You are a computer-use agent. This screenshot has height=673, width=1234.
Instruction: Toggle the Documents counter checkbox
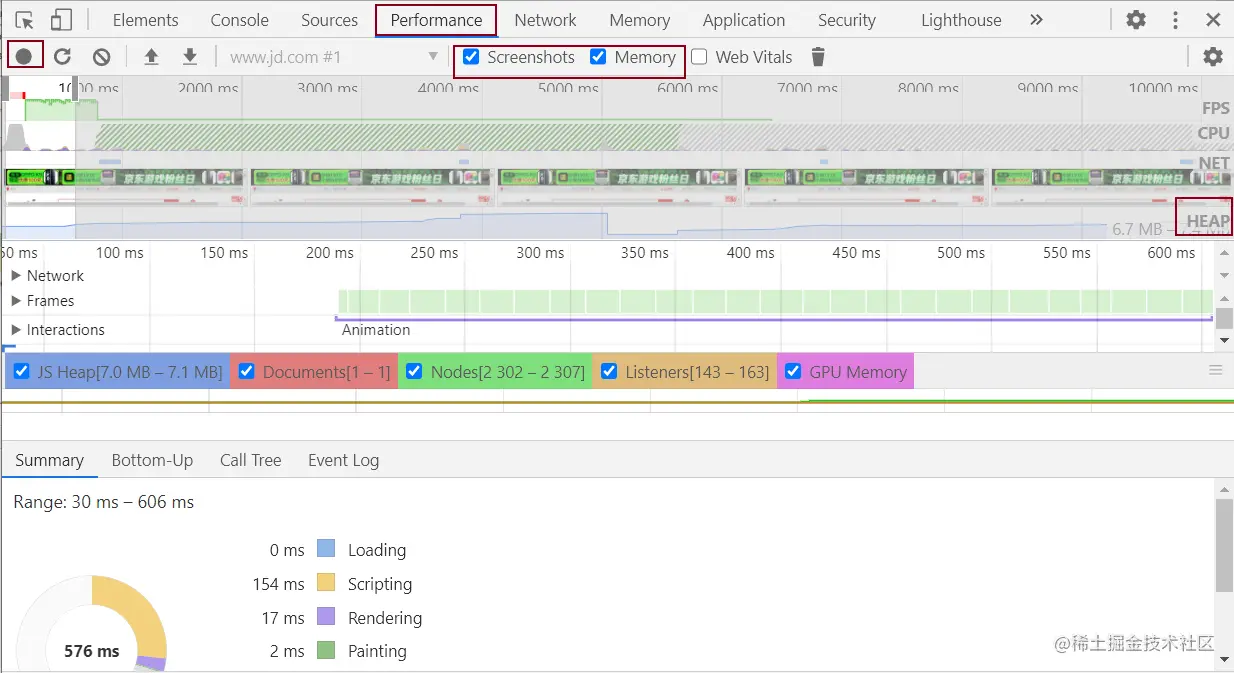(x=247, y=372)
